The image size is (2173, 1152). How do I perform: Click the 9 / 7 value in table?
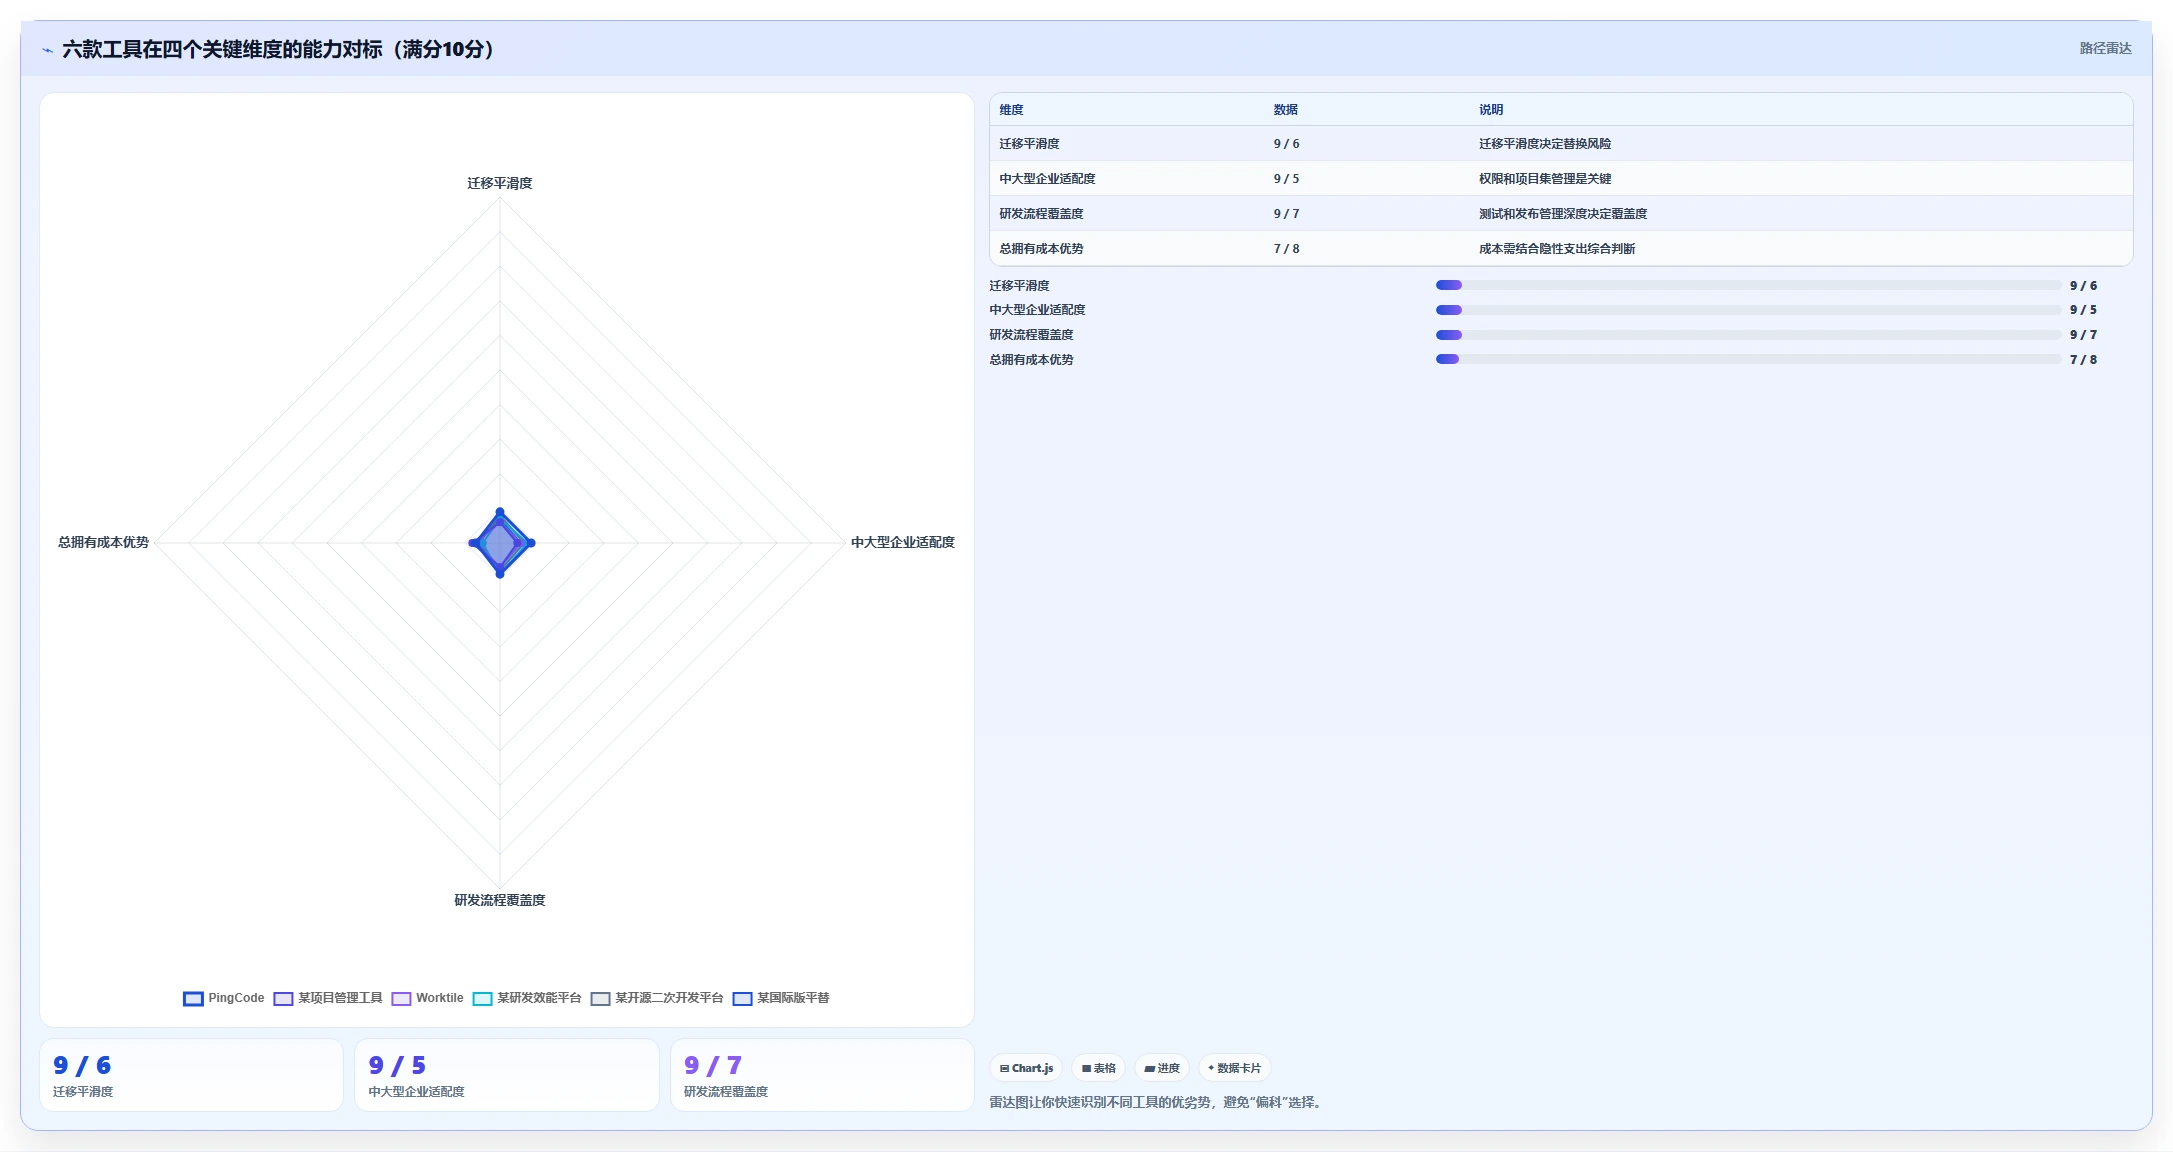pos(1286,214)
